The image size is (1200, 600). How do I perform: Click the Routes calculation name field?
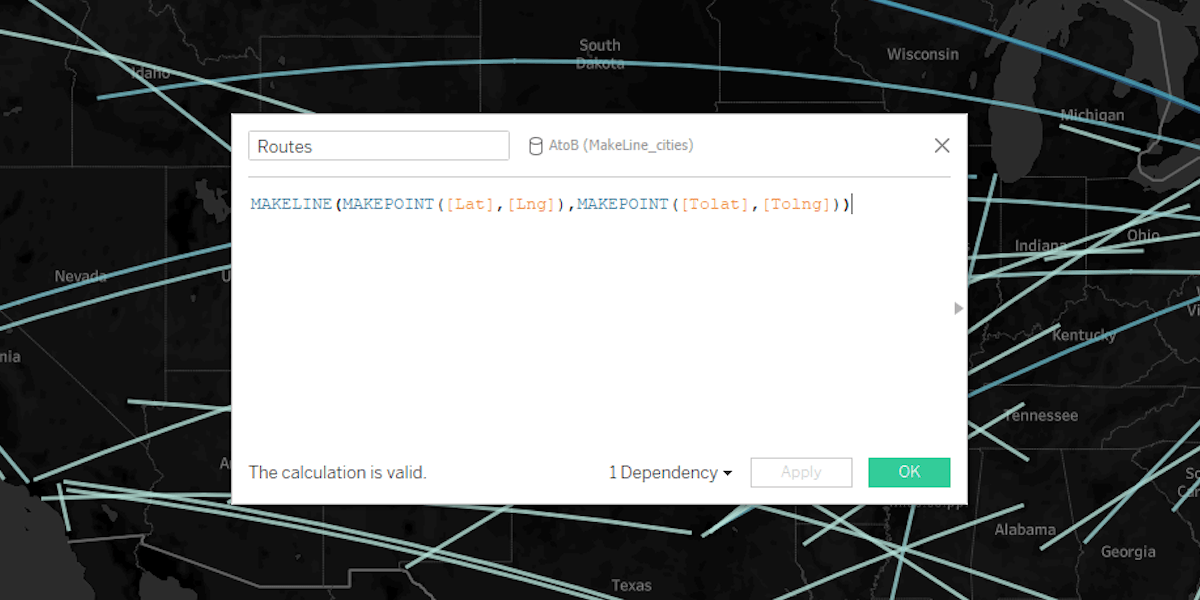(x=379, y=146)
